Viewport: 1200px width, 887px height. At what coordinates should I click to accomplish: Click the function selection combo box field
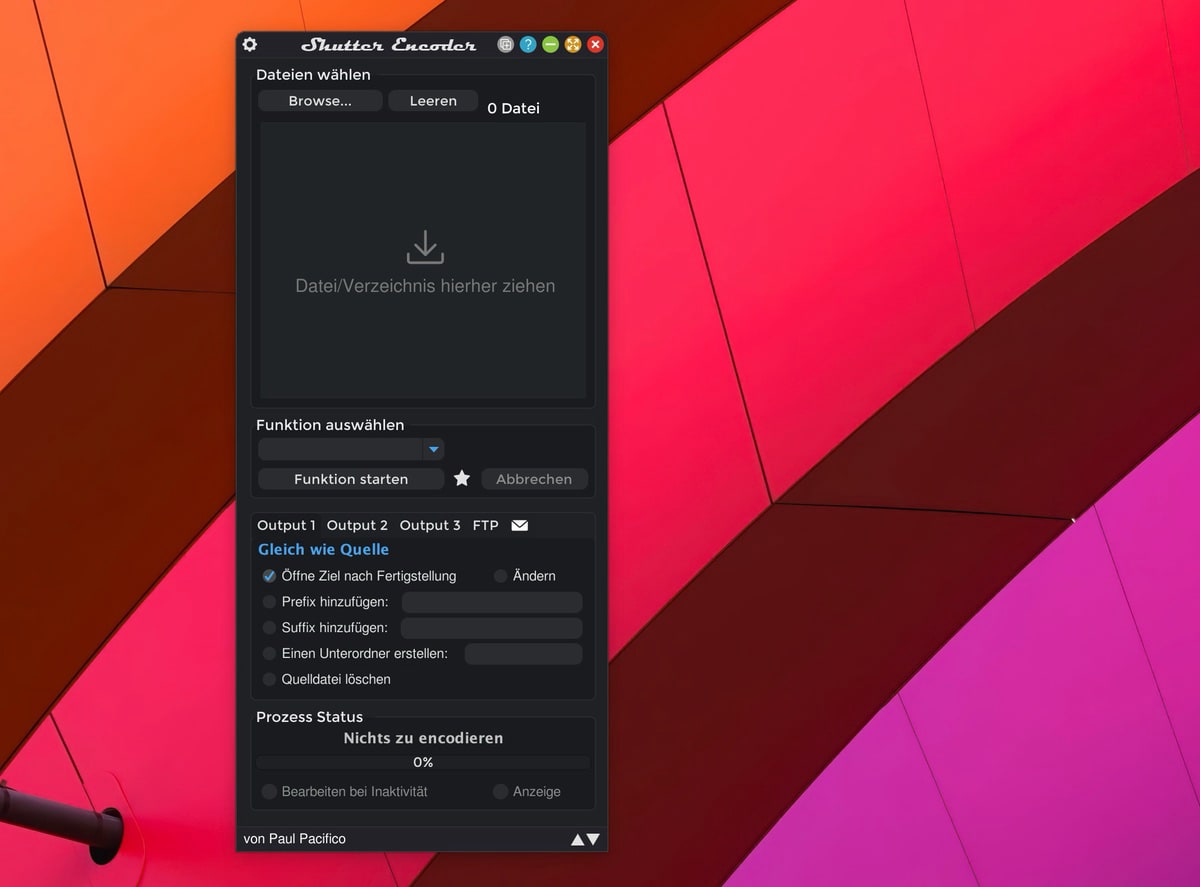coord(340,450)
